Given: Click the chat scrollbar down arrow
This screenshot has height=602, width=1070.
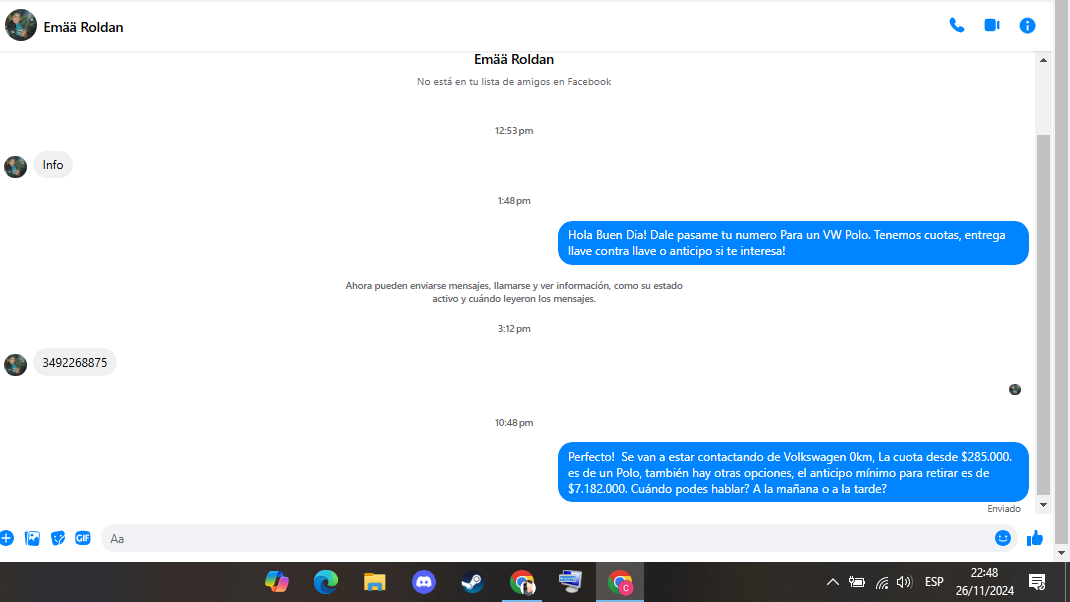Looking at the screenshot, I should tap(1043, 505).
